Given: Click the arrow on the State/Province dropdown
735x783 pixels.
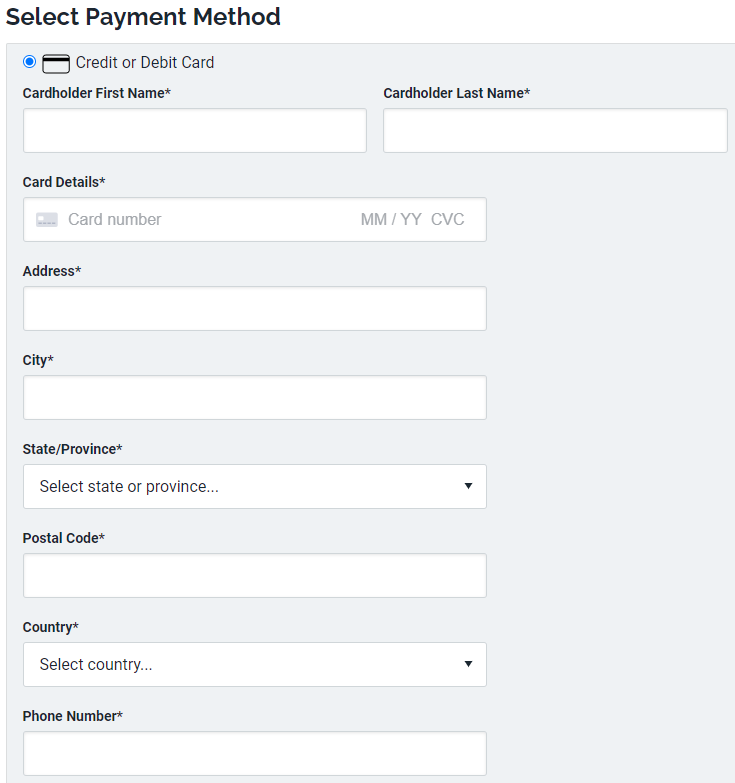Looking at the screenshot, I should [468, 487].
